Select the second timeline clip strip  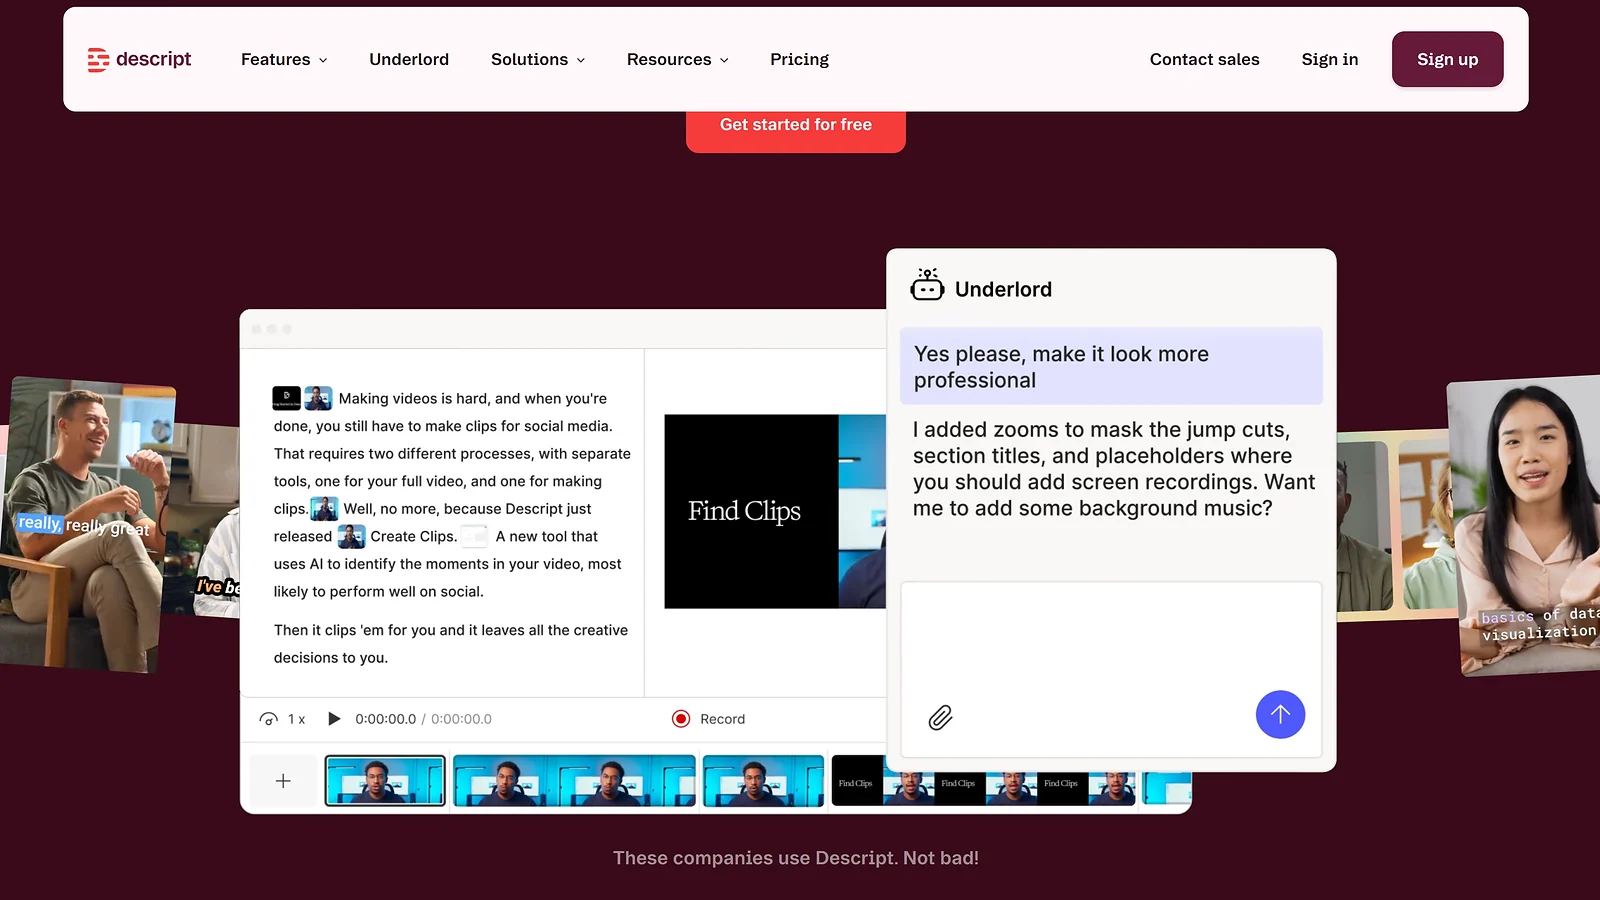click(574, 781)
